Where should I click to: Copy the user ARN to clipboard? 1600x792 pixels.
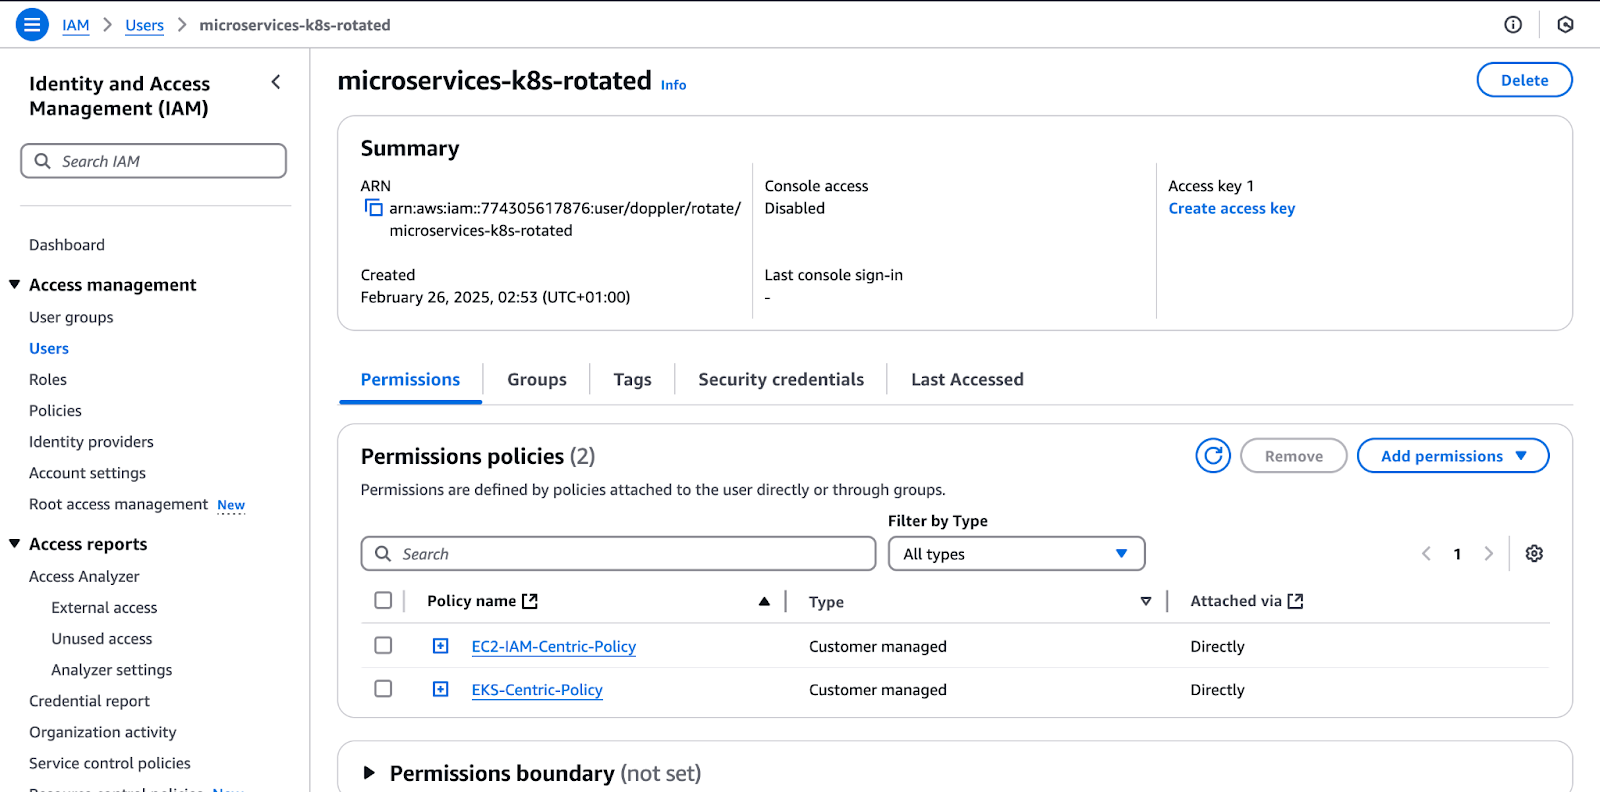click(373, 208)
